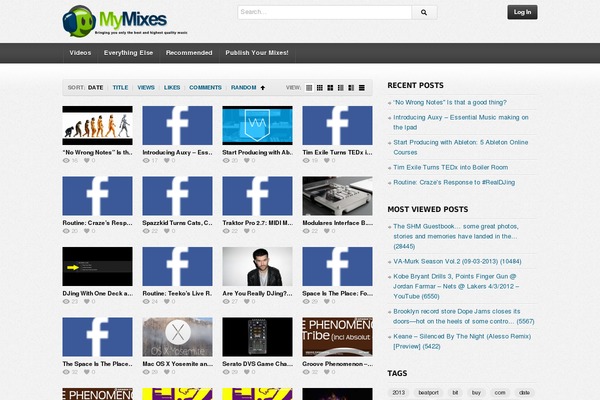
Task: Click the Log In button
Action: 522,12
